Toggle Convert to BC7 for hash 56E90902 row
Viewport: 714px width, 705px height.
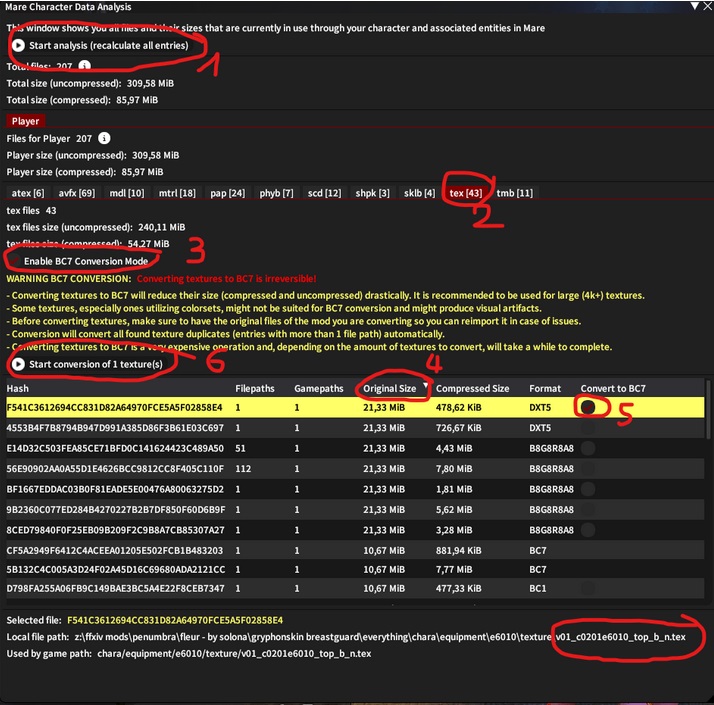(588, 468)
